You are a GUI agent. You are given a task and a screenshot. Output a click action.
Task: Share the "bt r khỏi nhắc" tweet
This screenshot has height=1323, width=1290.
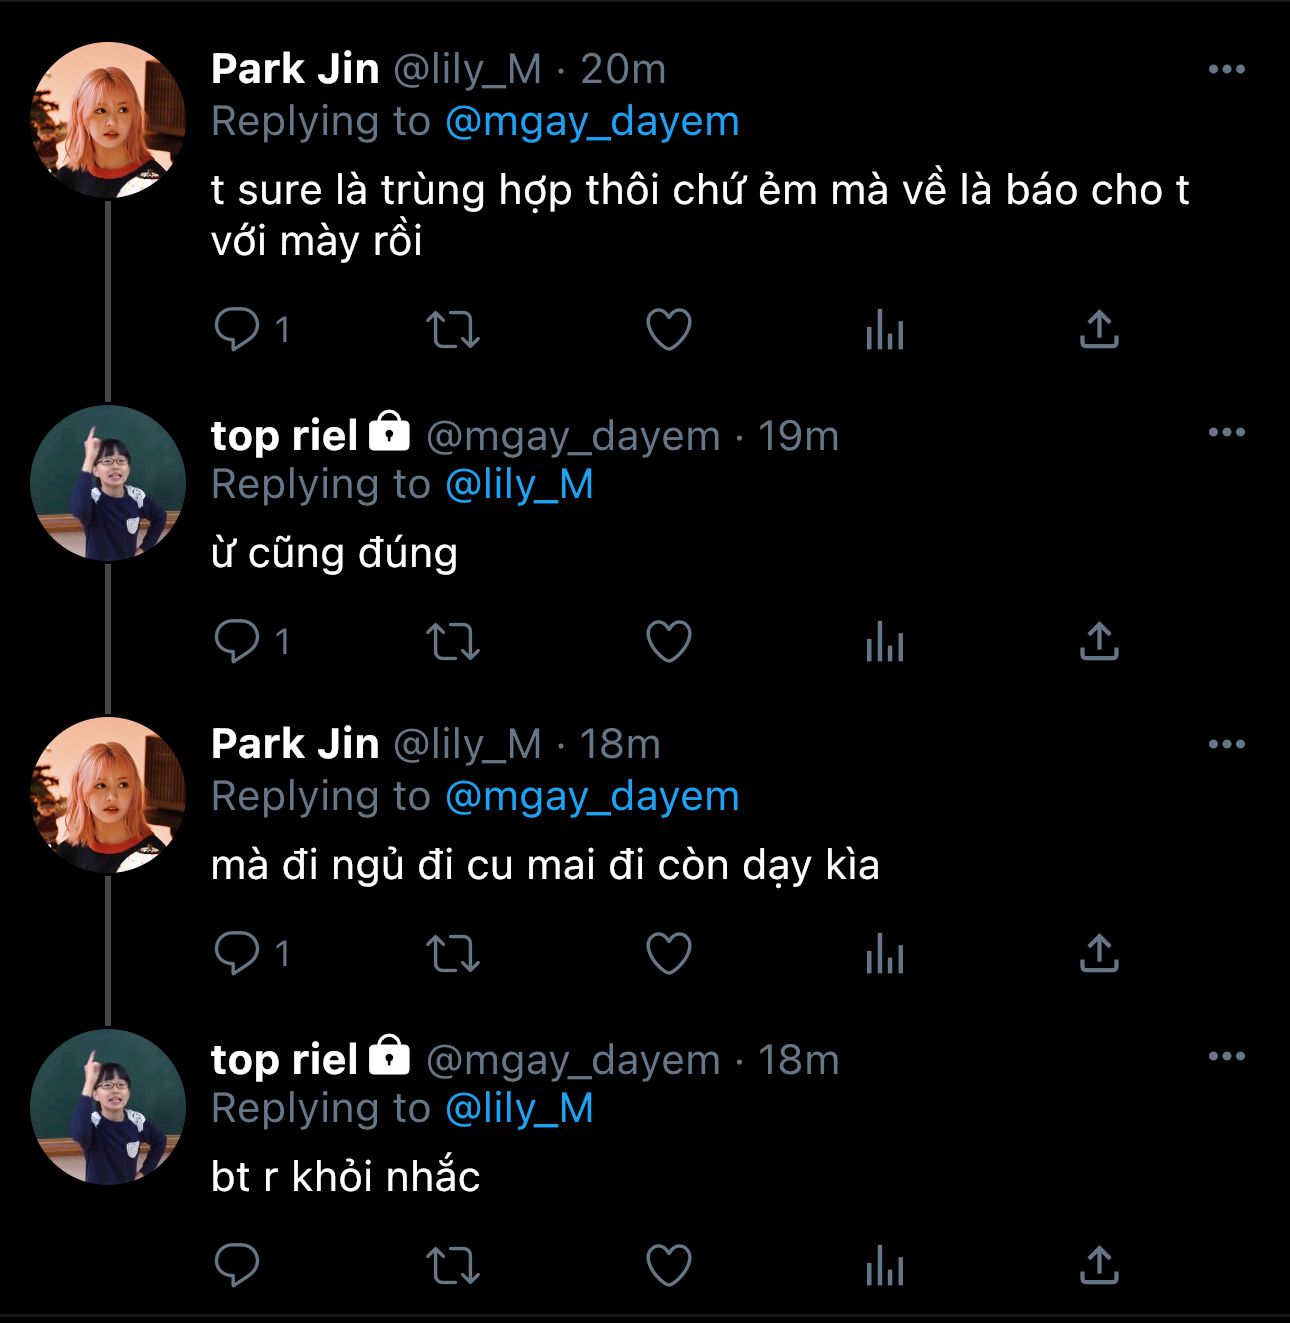click(x=1099, y=1265)
